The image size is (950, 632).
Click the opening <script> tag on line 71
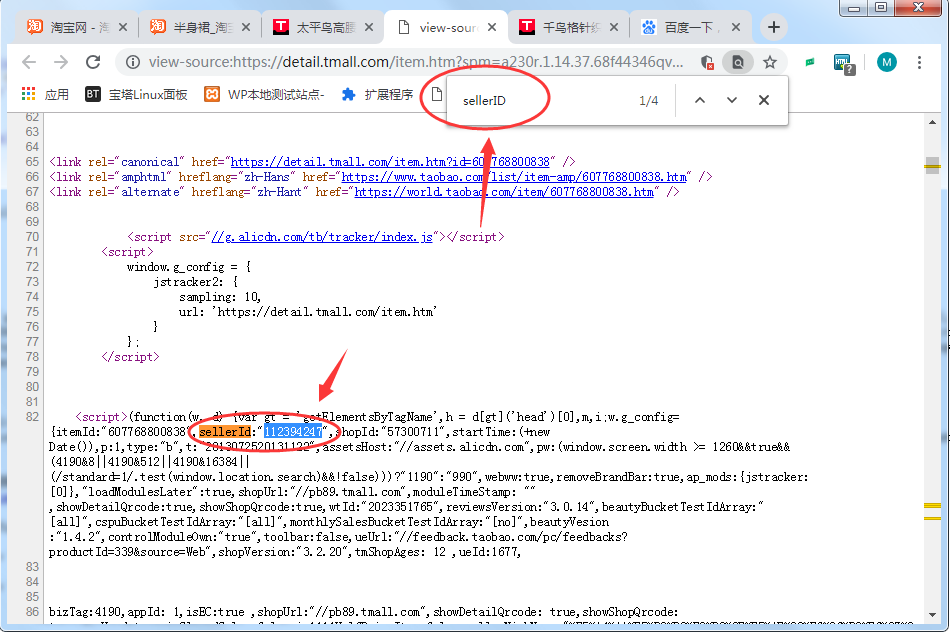tap(127, 252)
